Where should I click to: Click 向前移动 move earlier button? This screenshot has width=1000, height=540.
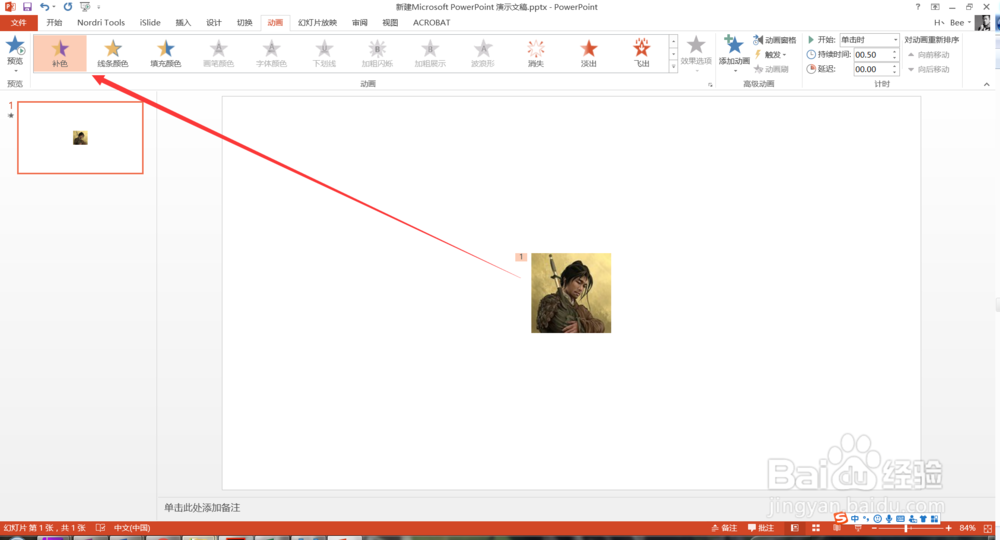coord(929,55)
